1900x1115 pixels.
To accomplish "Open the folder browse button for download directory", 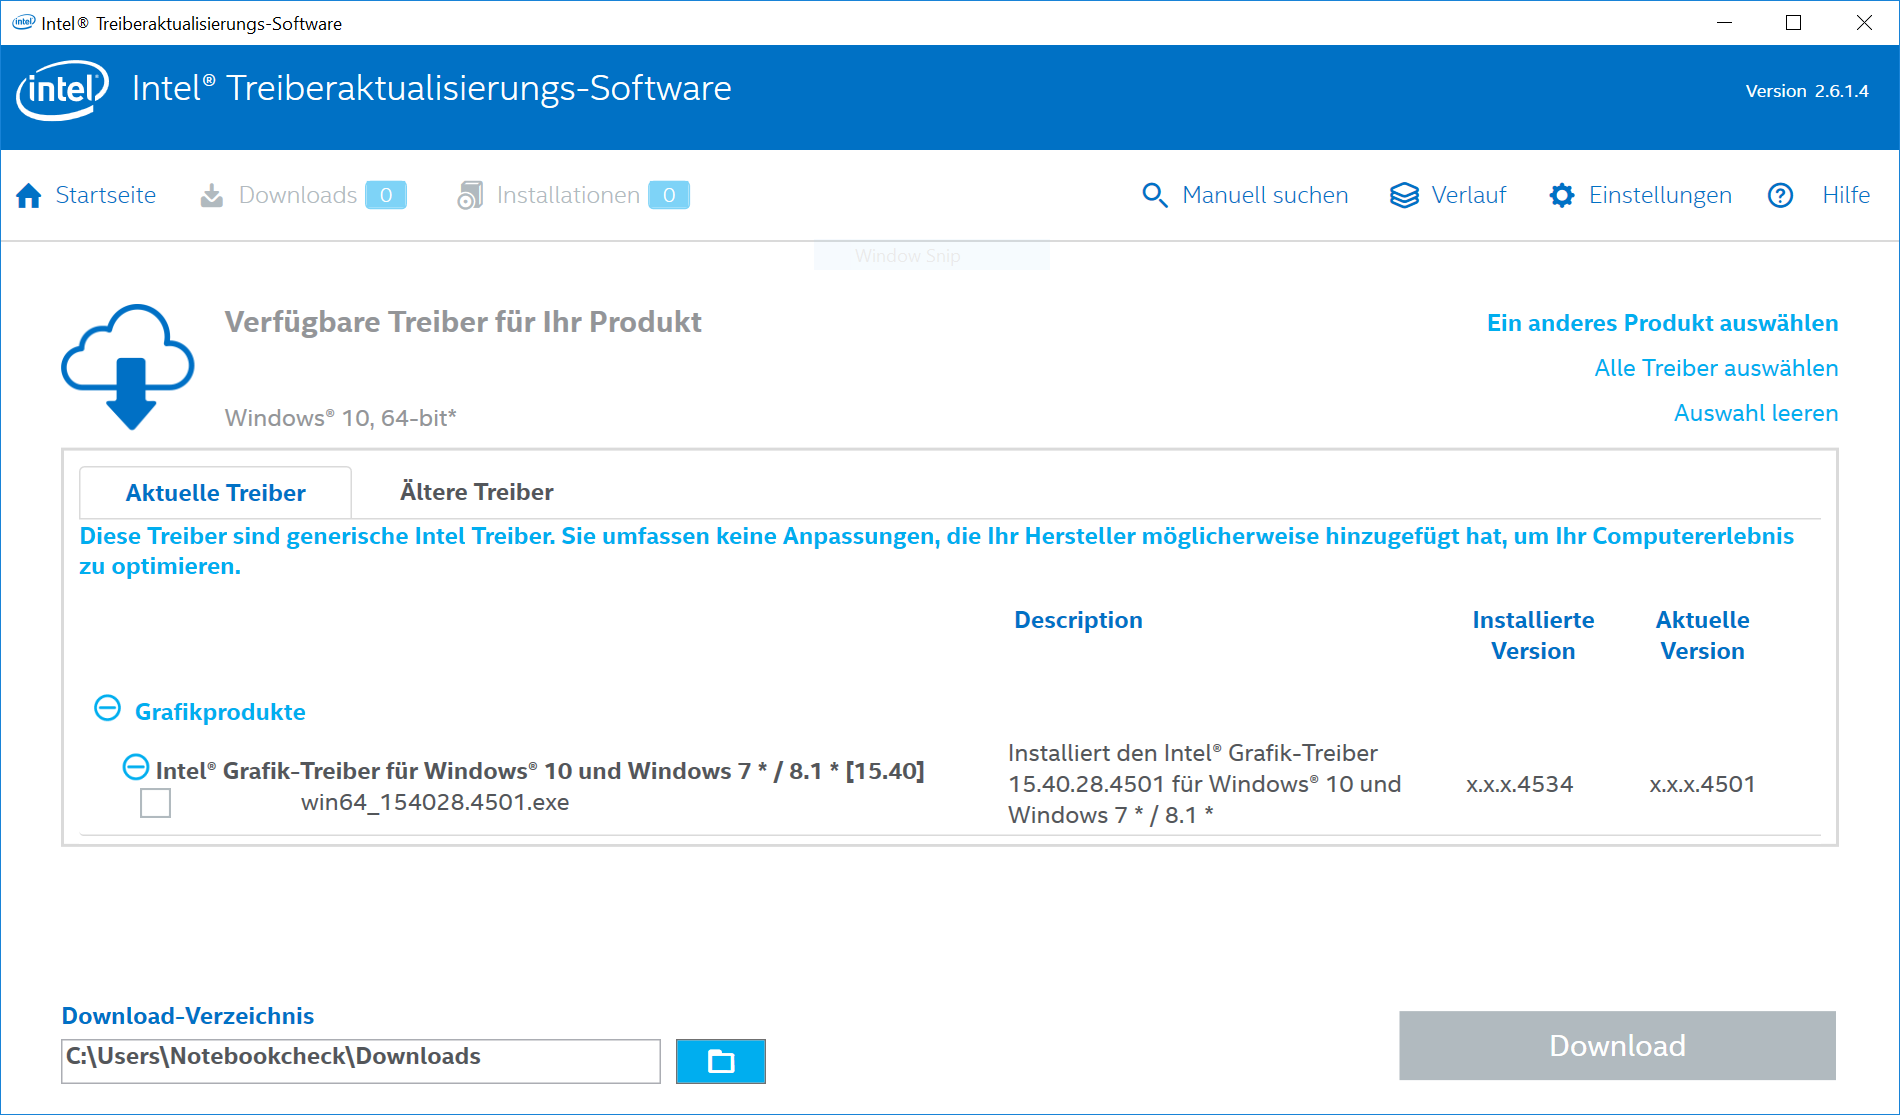I will coord(721,1061).
